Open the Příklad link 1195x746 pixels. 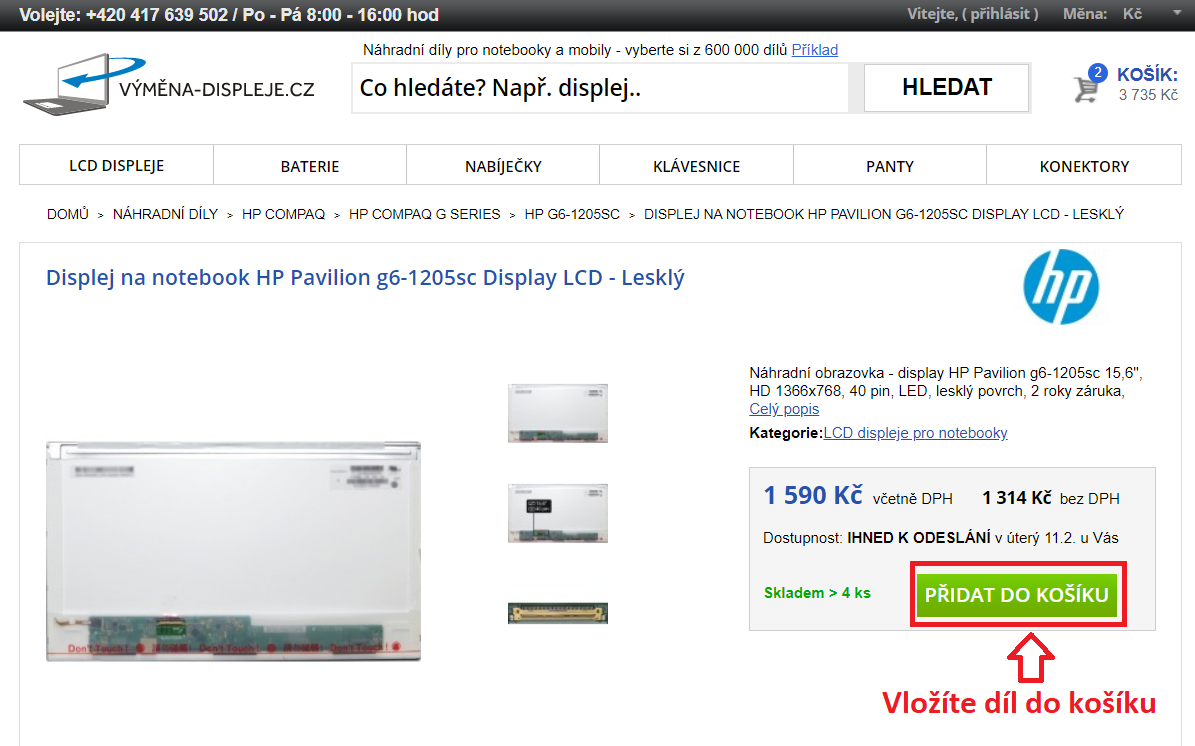(815, 50)
